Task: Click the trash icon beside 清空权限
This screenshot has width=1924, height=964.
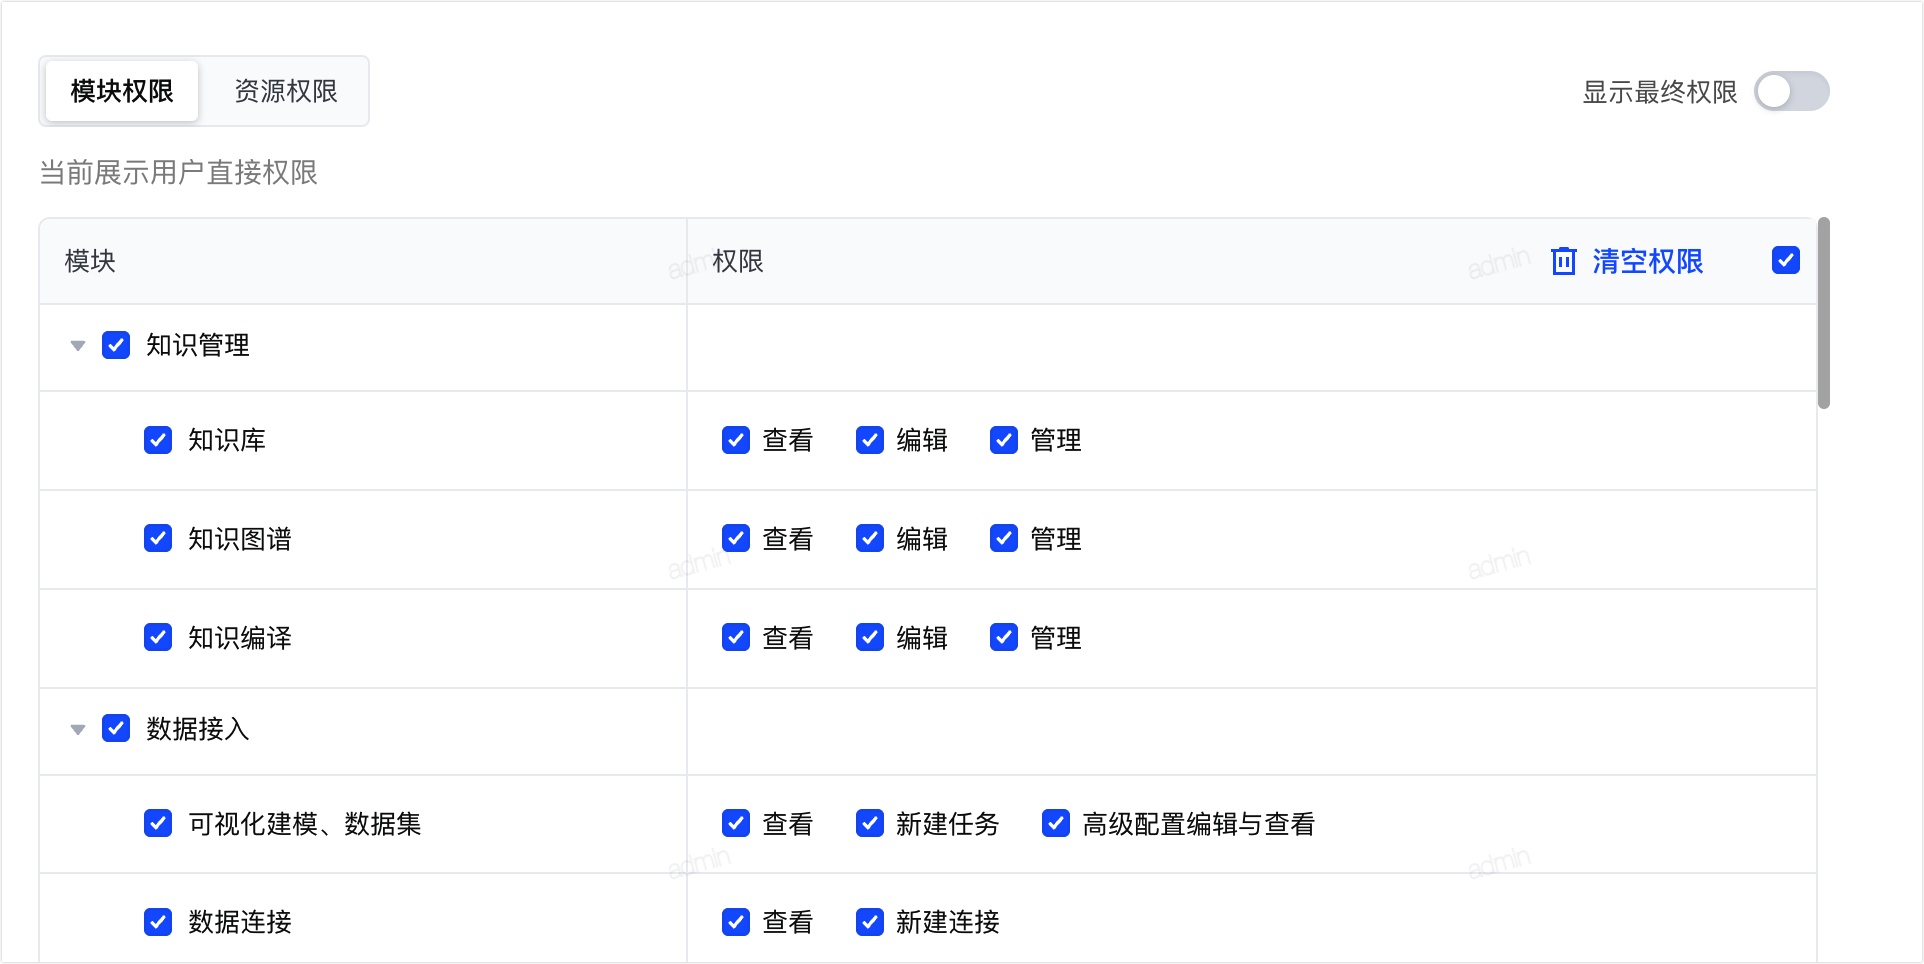Action: click(x=1564, y=261)
